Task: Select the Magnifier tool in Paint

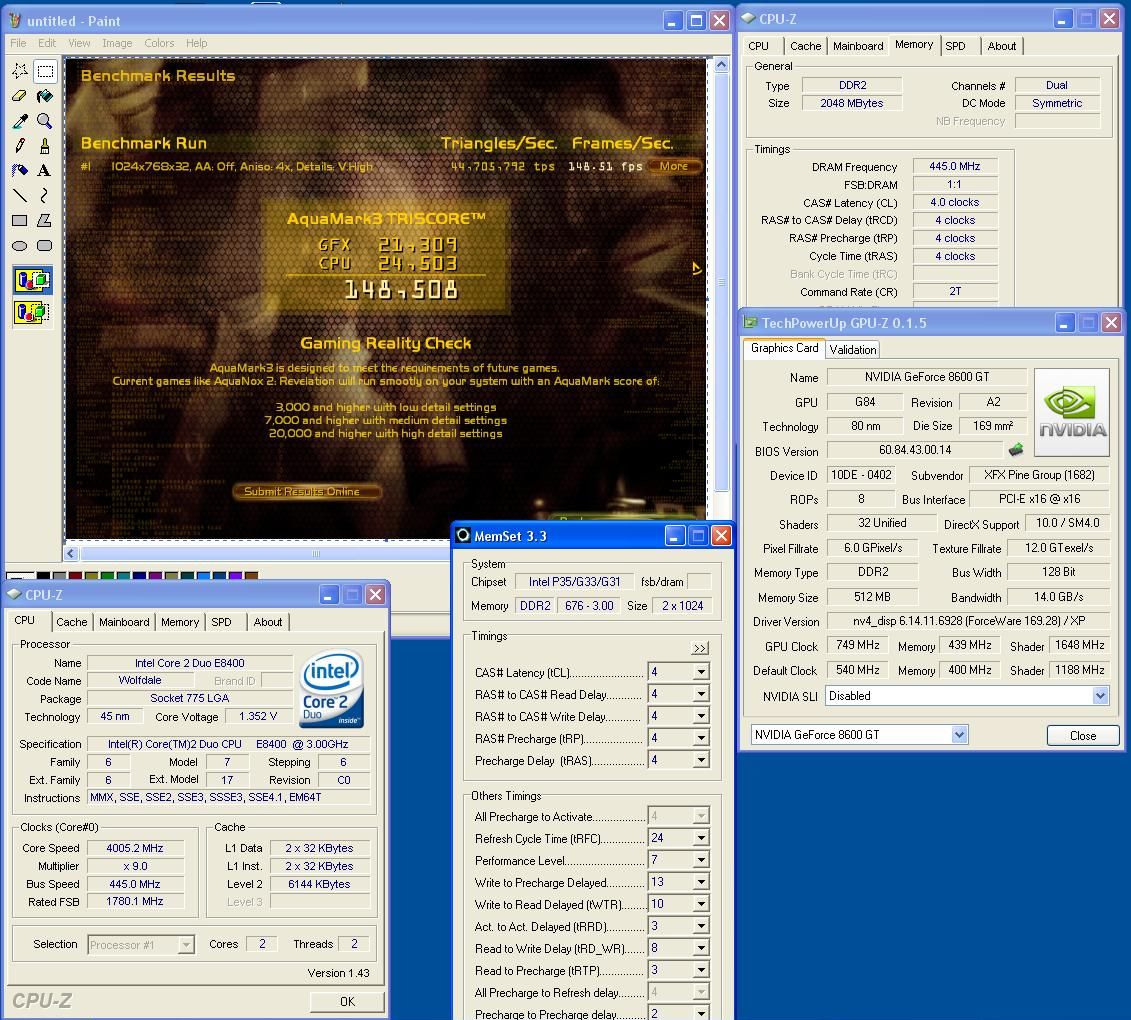Action: coord(45,120)
